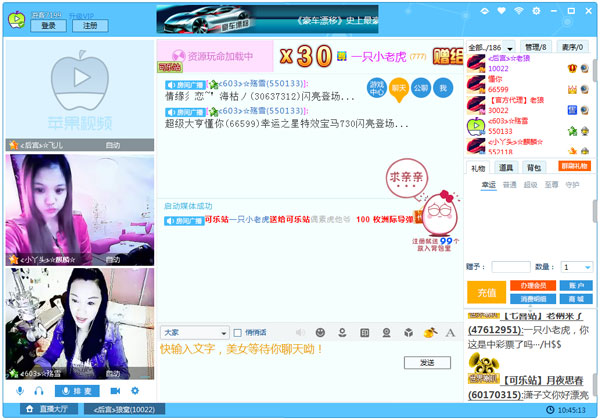The width and height of the screenshot is (600, 420).
Task: Select the 礼物 gifts tab
Action: coord(478,168)
